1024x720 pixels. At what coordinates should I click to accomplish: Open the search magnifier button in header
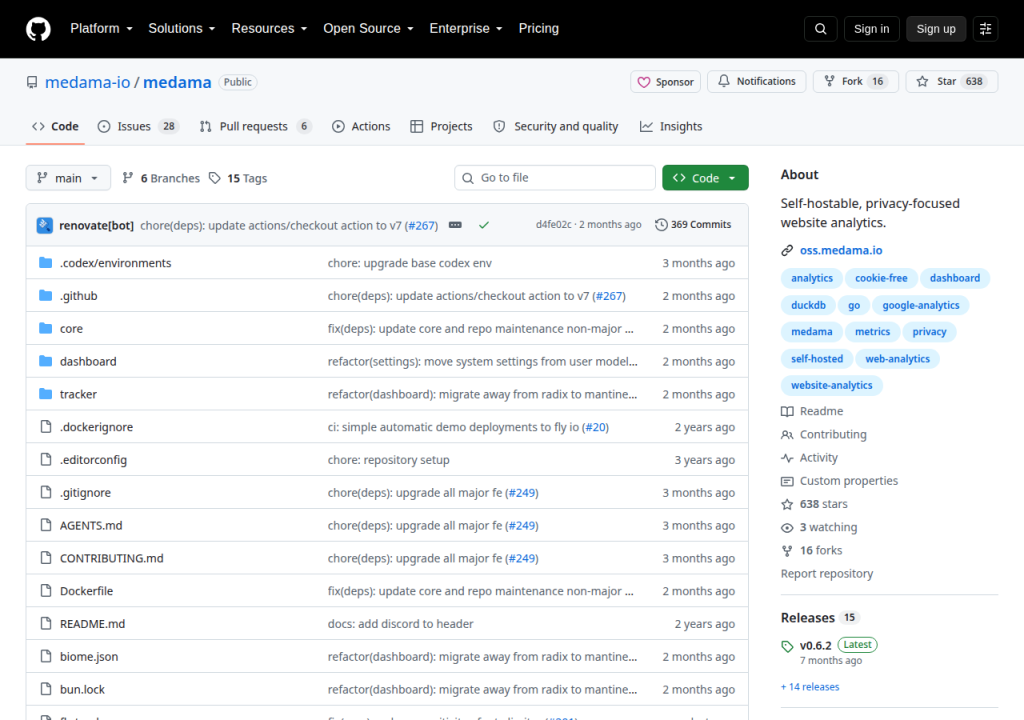pos(820,29)
